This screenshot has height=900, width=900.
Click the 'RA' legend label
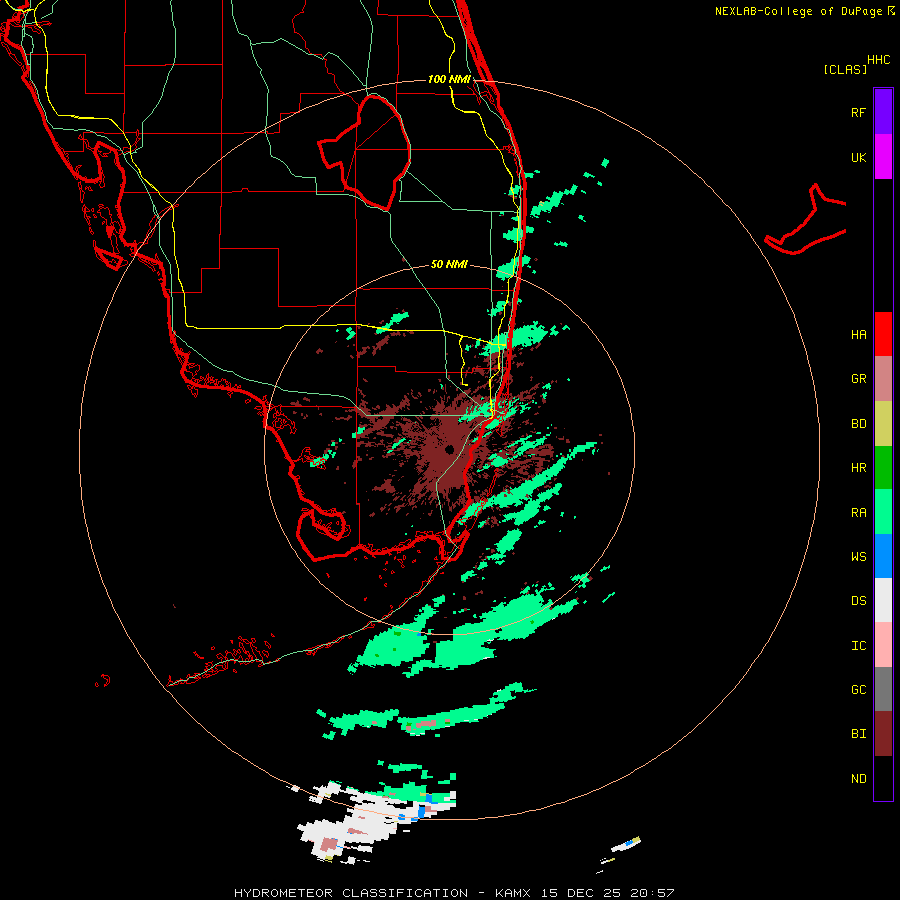tap(858, 513)
